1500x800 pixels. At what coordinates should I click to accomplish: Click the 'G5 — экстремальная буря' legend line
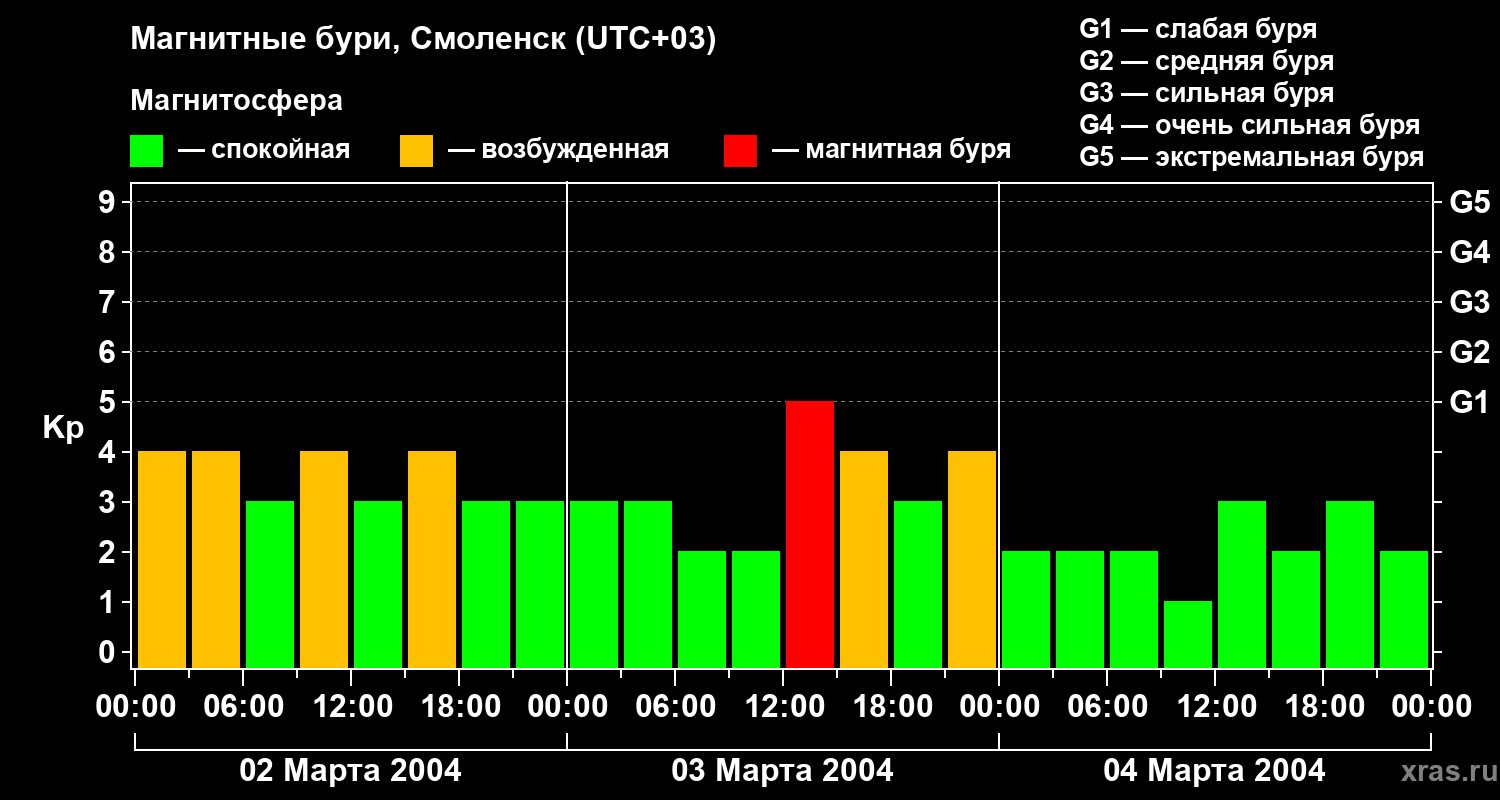point(1251,157)
